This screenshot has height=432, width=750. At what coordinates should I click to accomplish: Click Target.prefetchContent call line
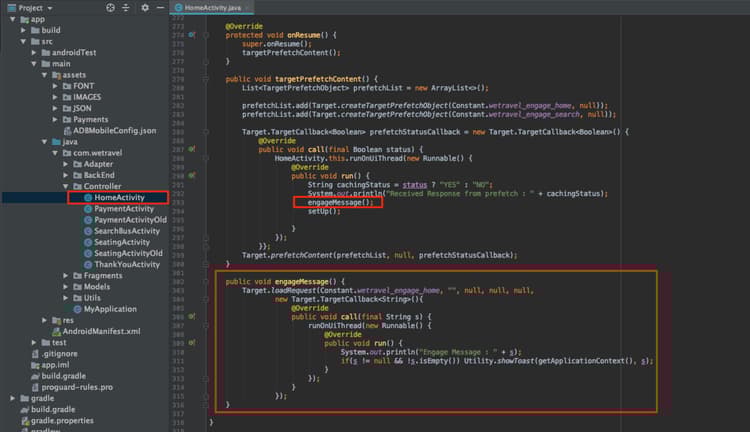pyautogui.click(x=380, y=255)
